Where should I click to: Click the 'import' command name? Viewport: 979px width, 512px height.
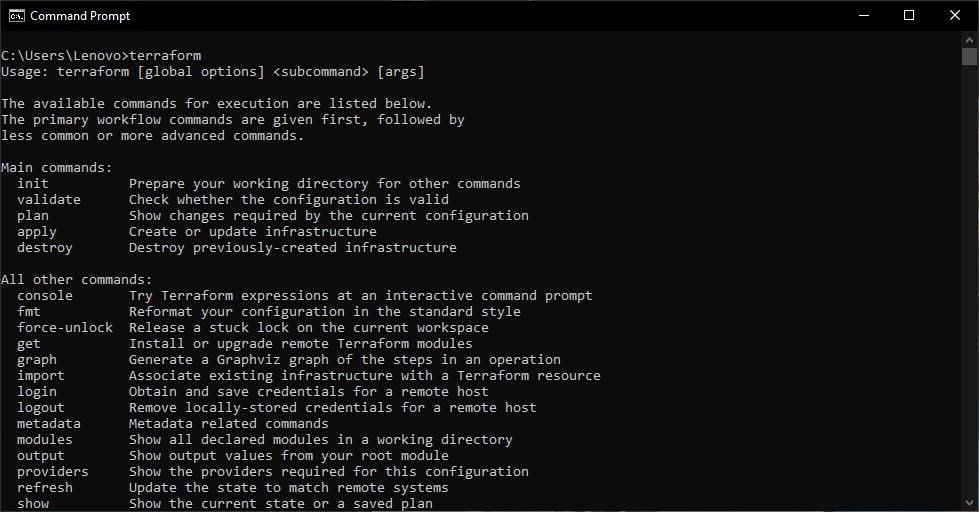(41, 376)
